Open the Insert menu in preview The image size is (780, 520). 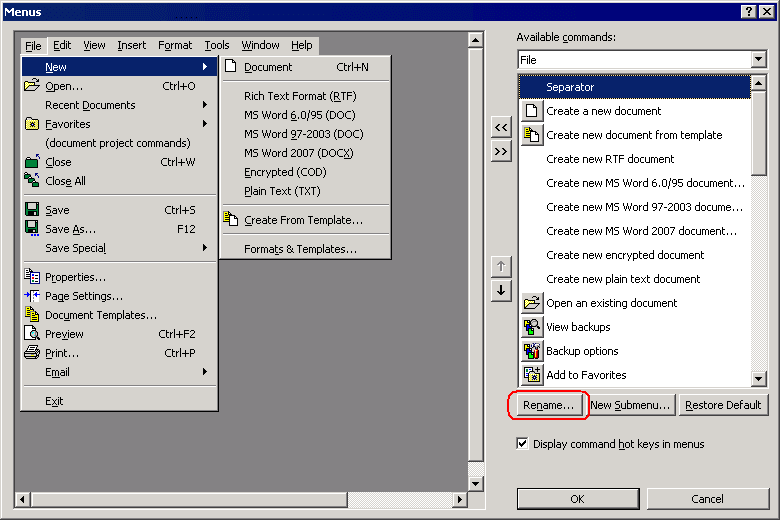[131, 45]
